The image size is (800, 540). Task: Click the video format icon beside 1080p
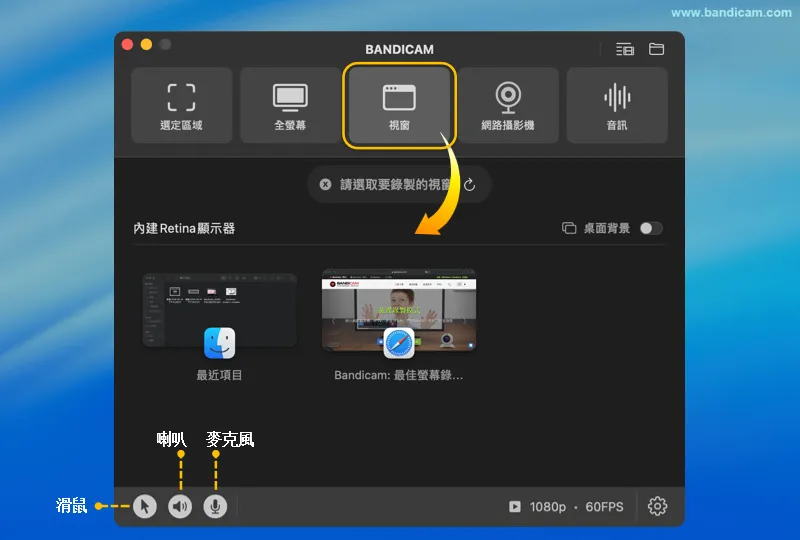point(515,506)
